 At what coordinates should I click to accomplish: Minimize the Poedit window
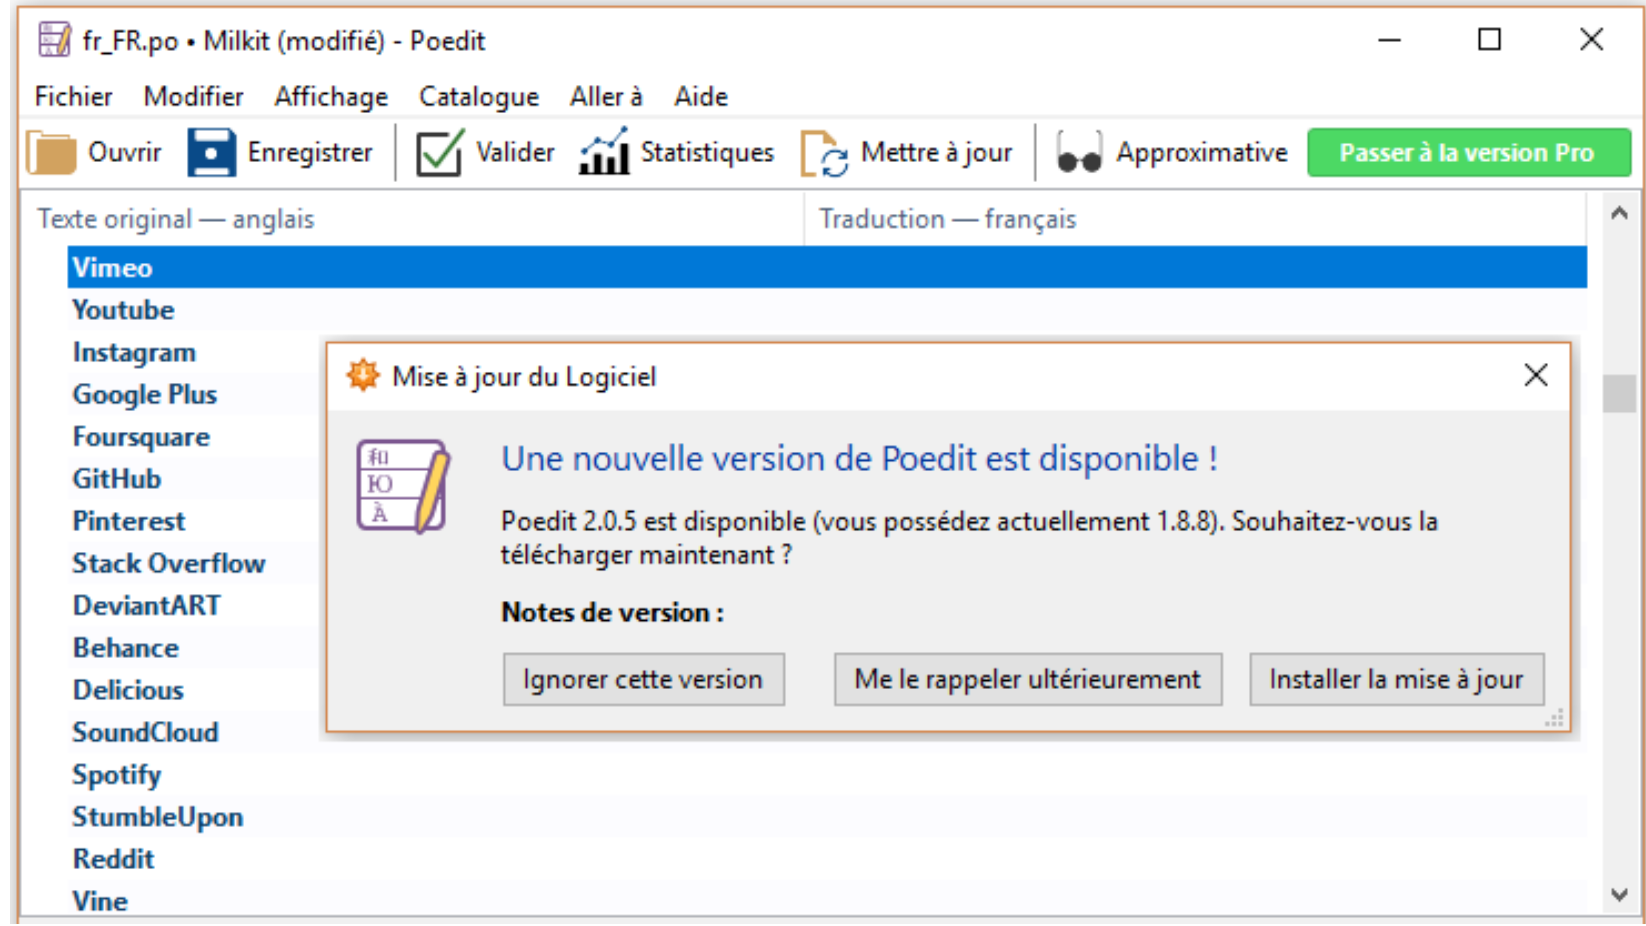click(x=1389, y=40)
